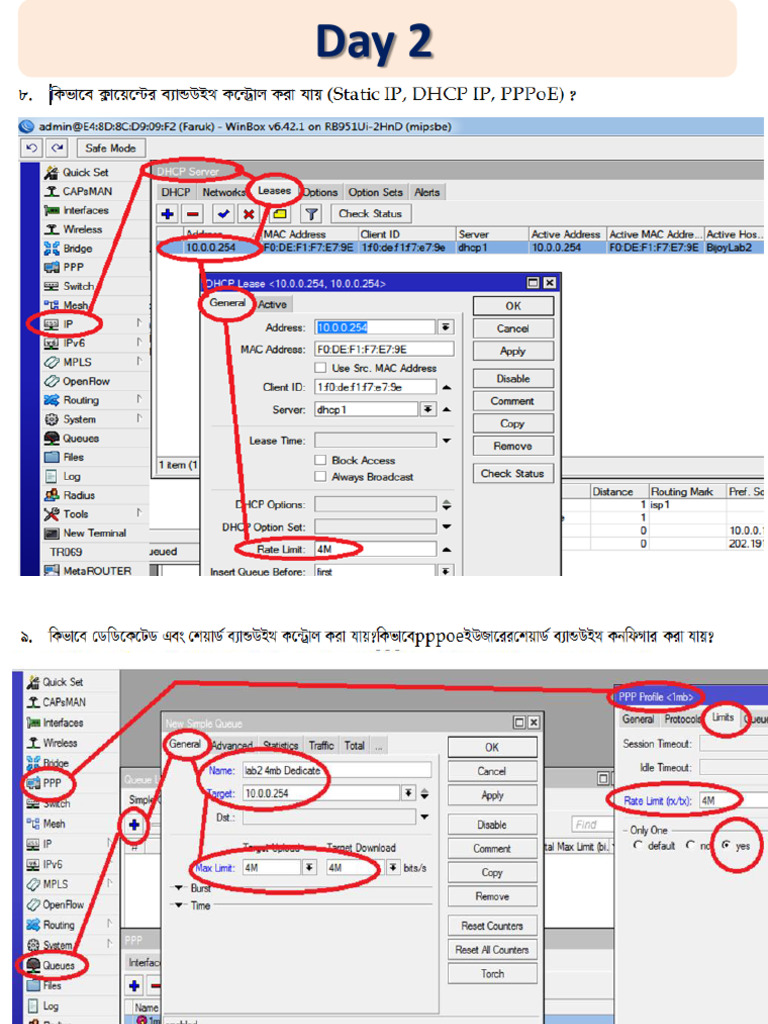The width and height of the screenshot is (768, 1024).
Task: Open the Server dropdown showing dhcp1
Action: [427, 409]
